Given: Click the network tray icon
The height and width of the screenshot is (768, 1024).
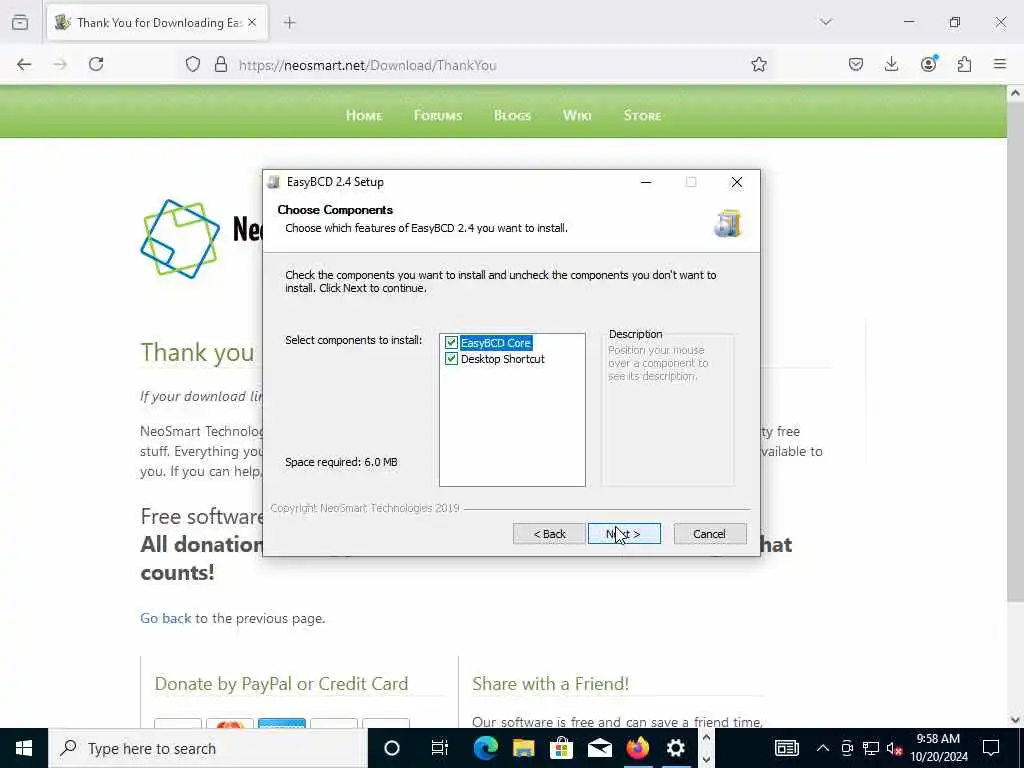Looking at the screenshot, I should (871, 748).
